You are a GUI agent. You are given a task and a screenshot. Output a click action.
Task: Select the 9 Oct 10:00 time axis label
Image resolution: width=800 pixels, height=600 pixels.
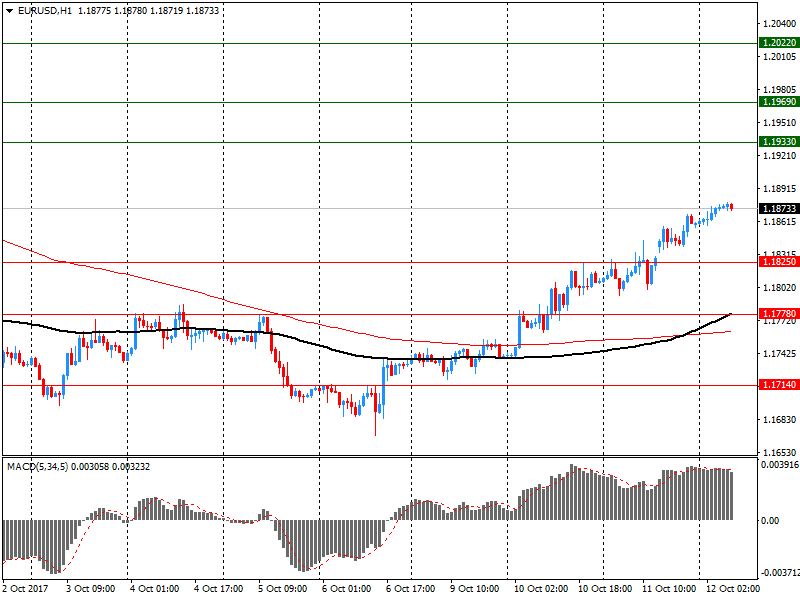(x=474, y=589)
